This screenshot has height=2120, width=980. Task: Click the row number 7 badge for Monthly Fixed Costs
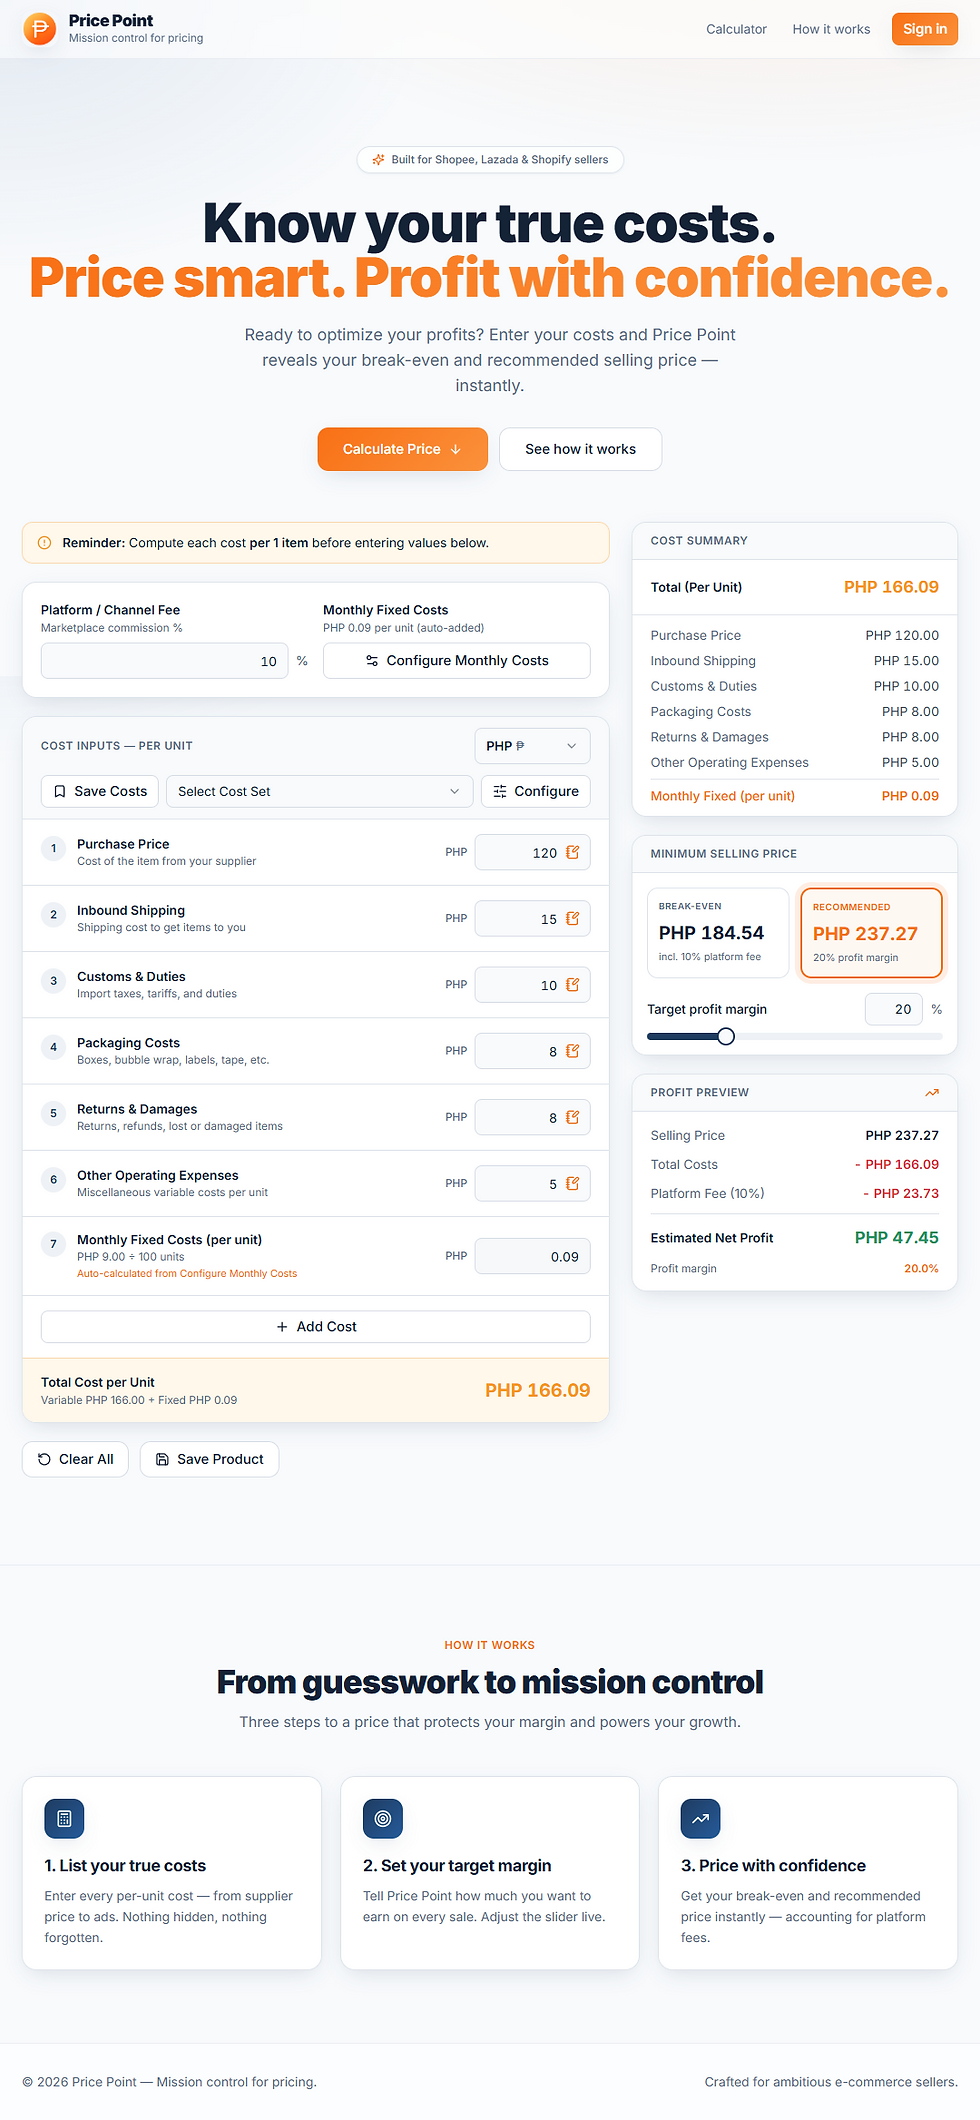[x=54, y=1244]
